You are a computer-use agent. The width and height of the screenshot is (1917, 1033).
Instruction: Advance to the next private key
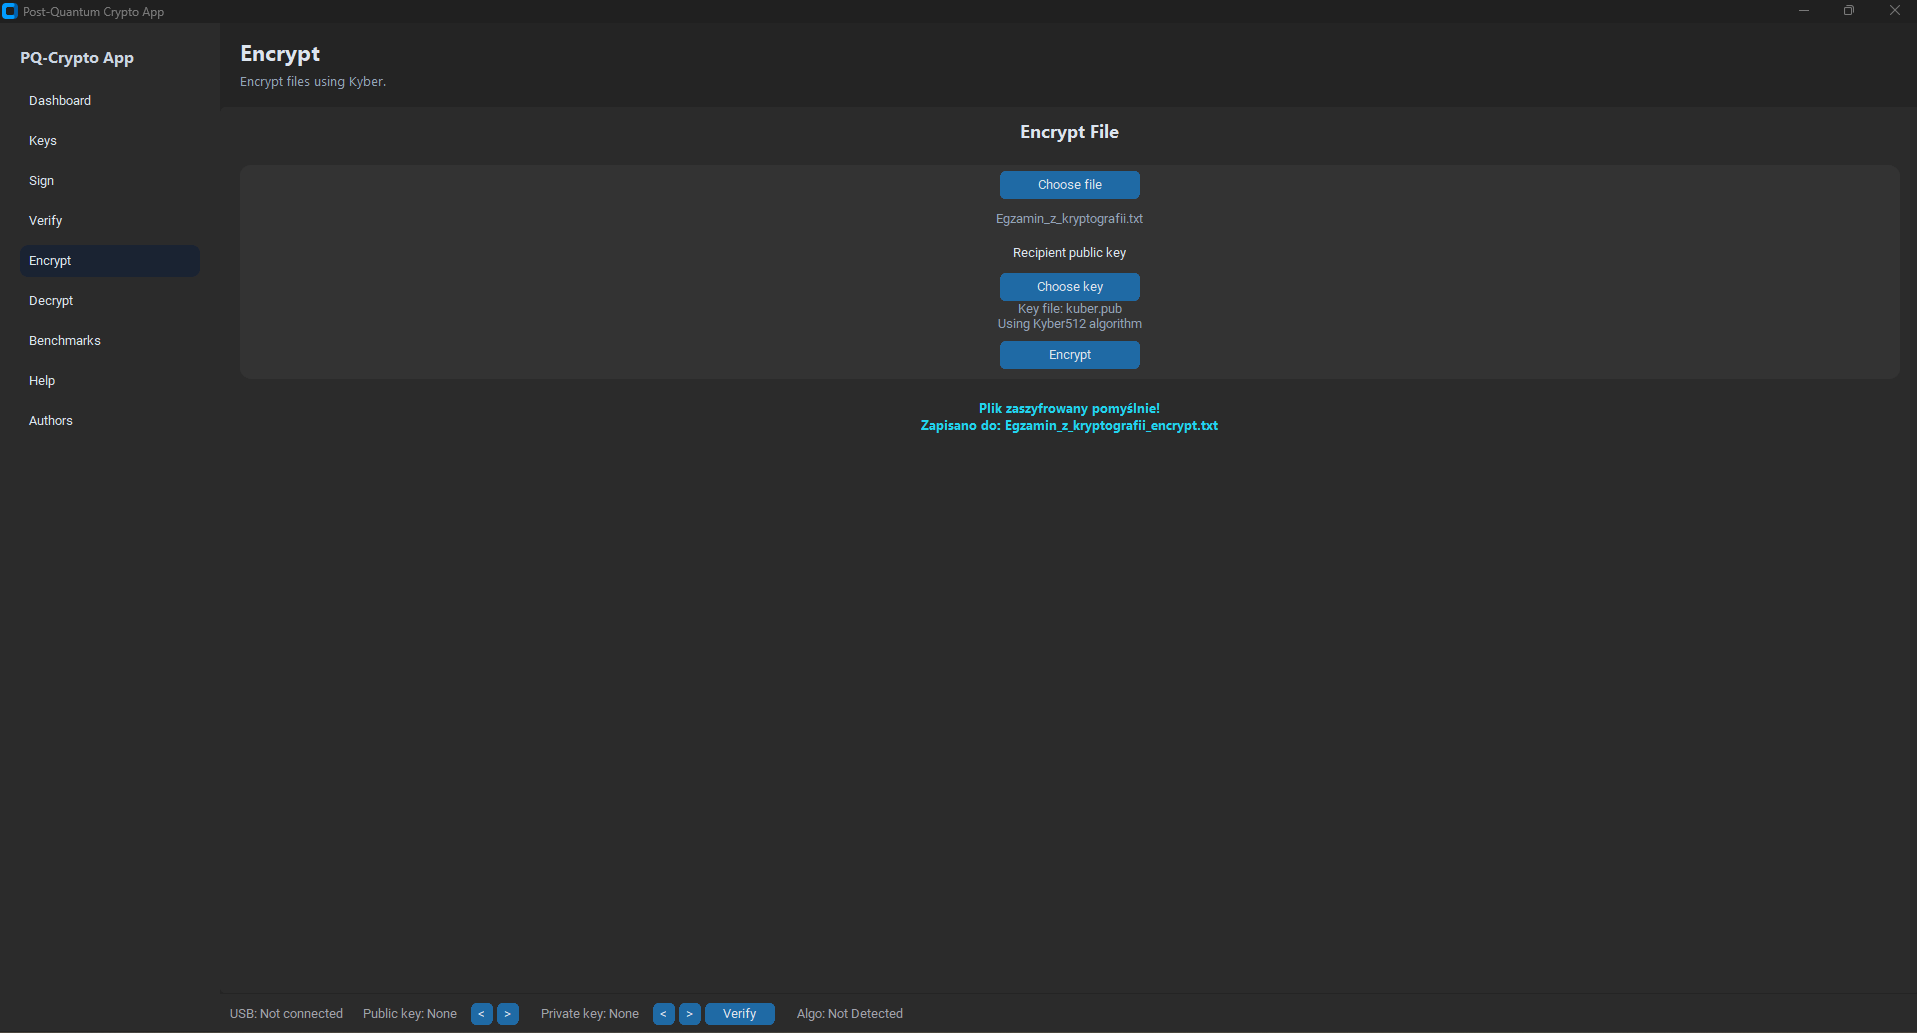[x=689, y=1013]
